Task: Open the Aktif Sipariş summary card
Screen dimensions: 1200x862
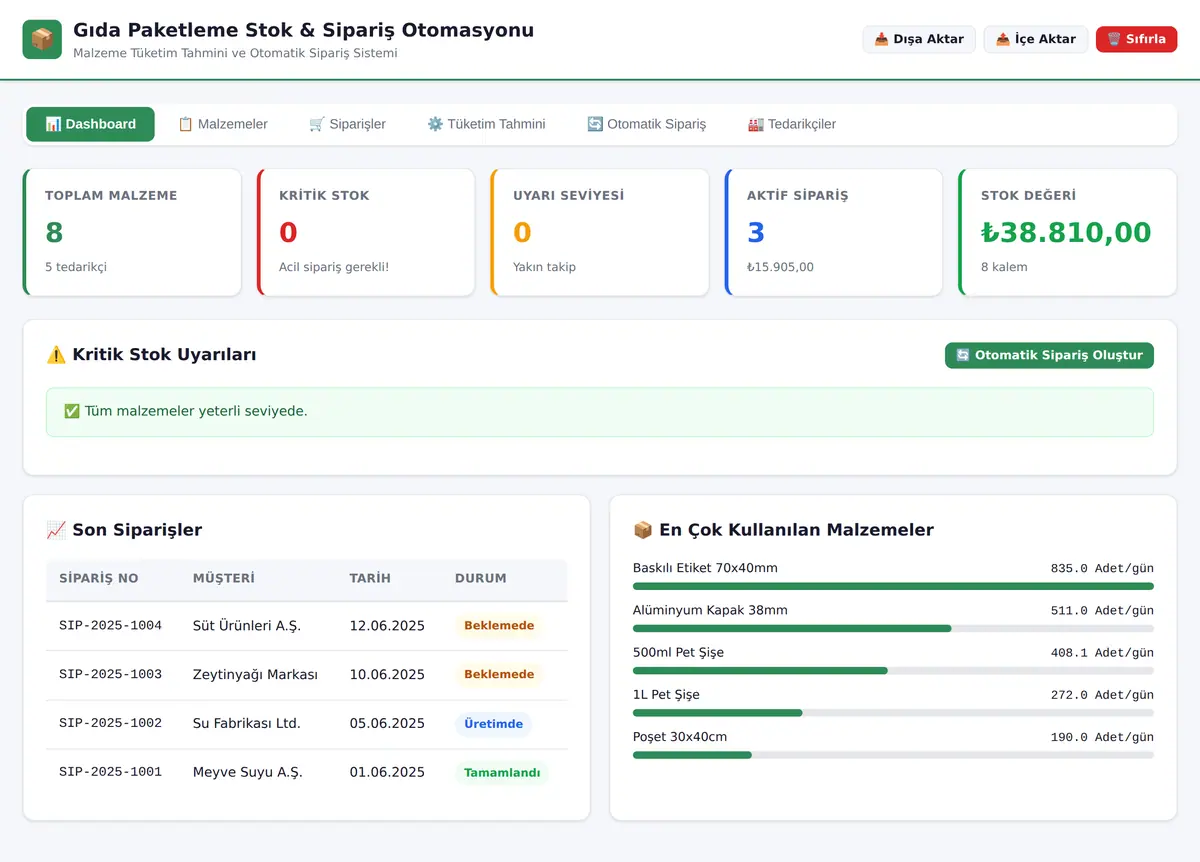Action: tap(834, 232)
